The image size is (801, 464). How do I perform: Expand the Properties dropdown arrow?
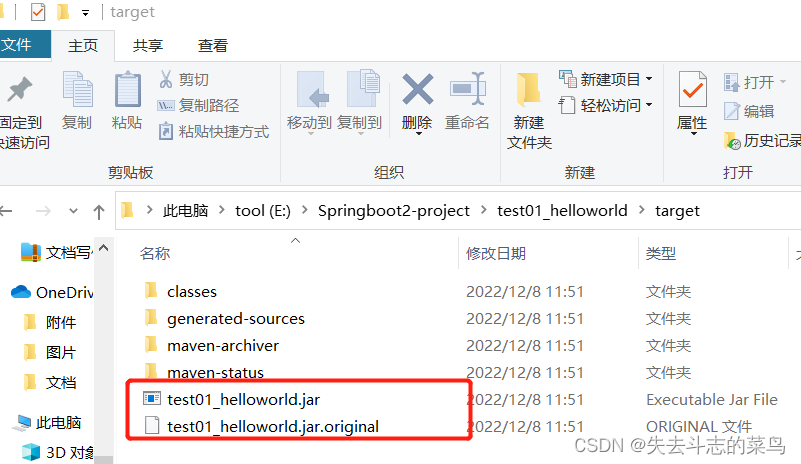[x=694, y=134]
